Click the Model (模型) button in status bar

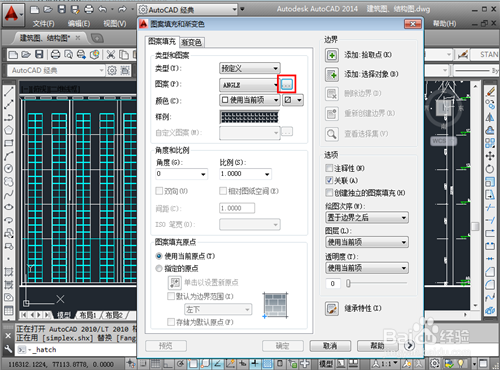(x=326, y=364)
